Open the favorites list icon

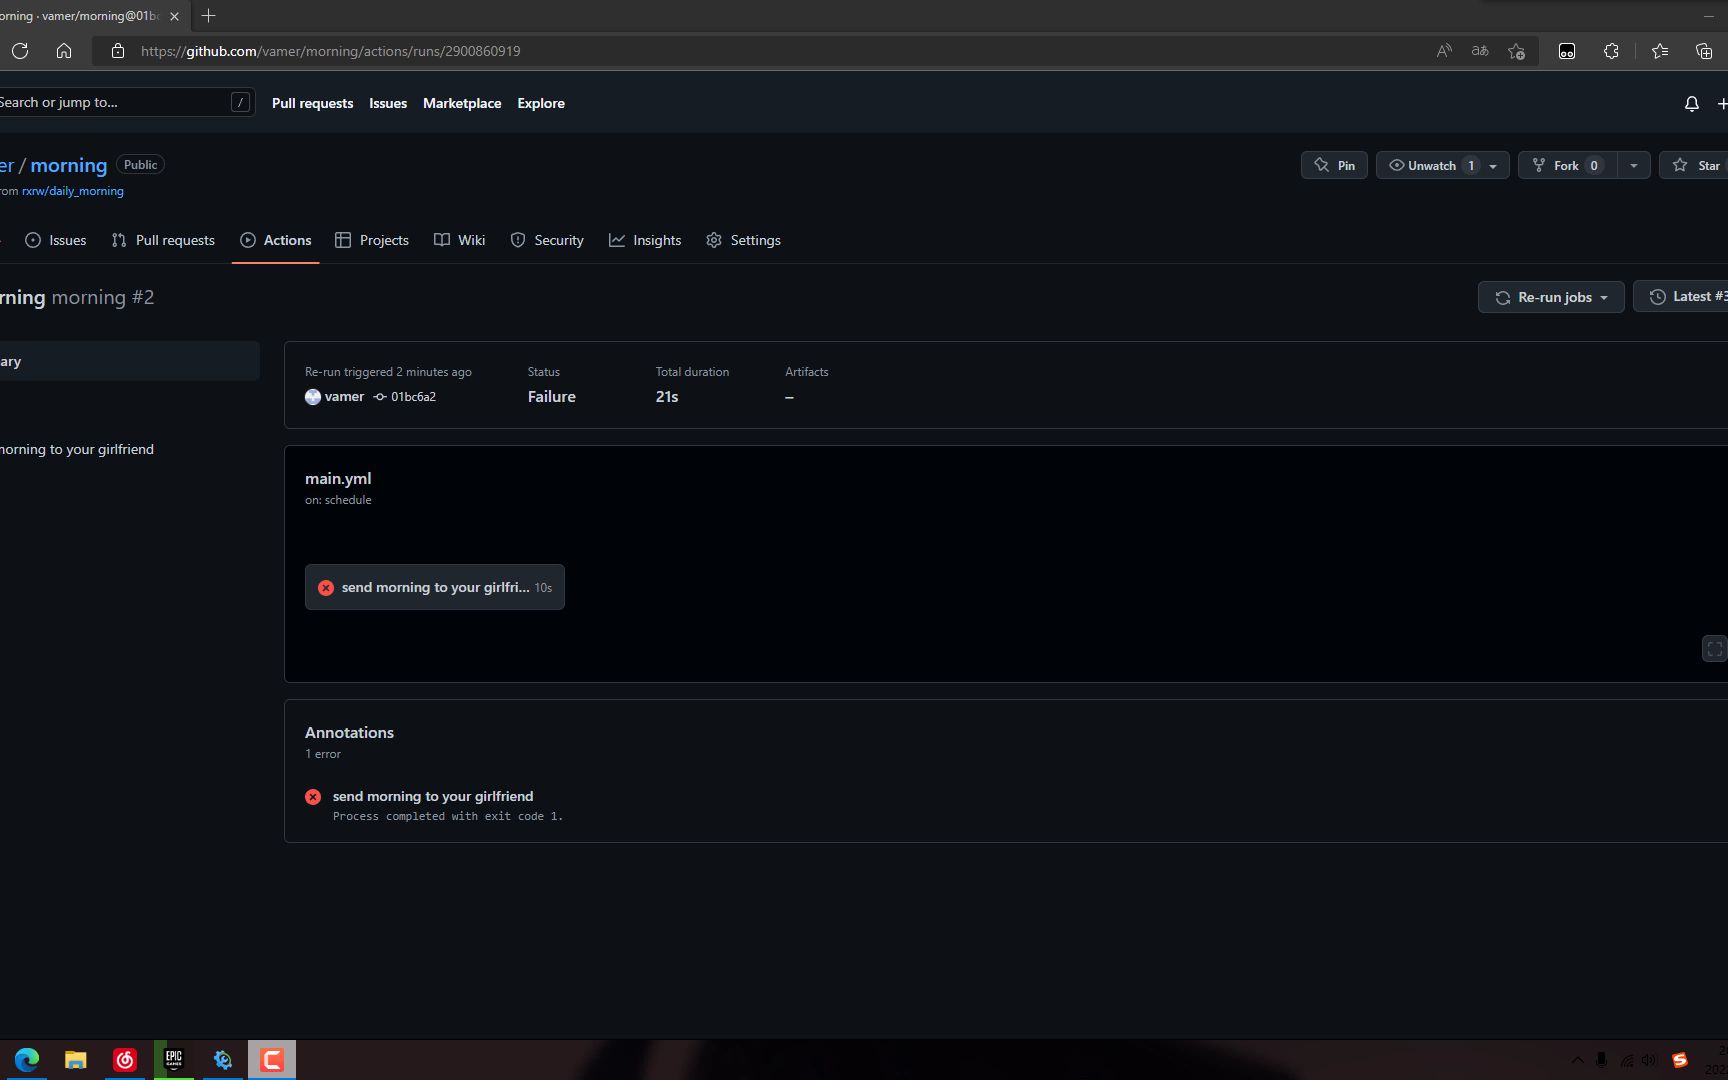(x=1660, y=51)
